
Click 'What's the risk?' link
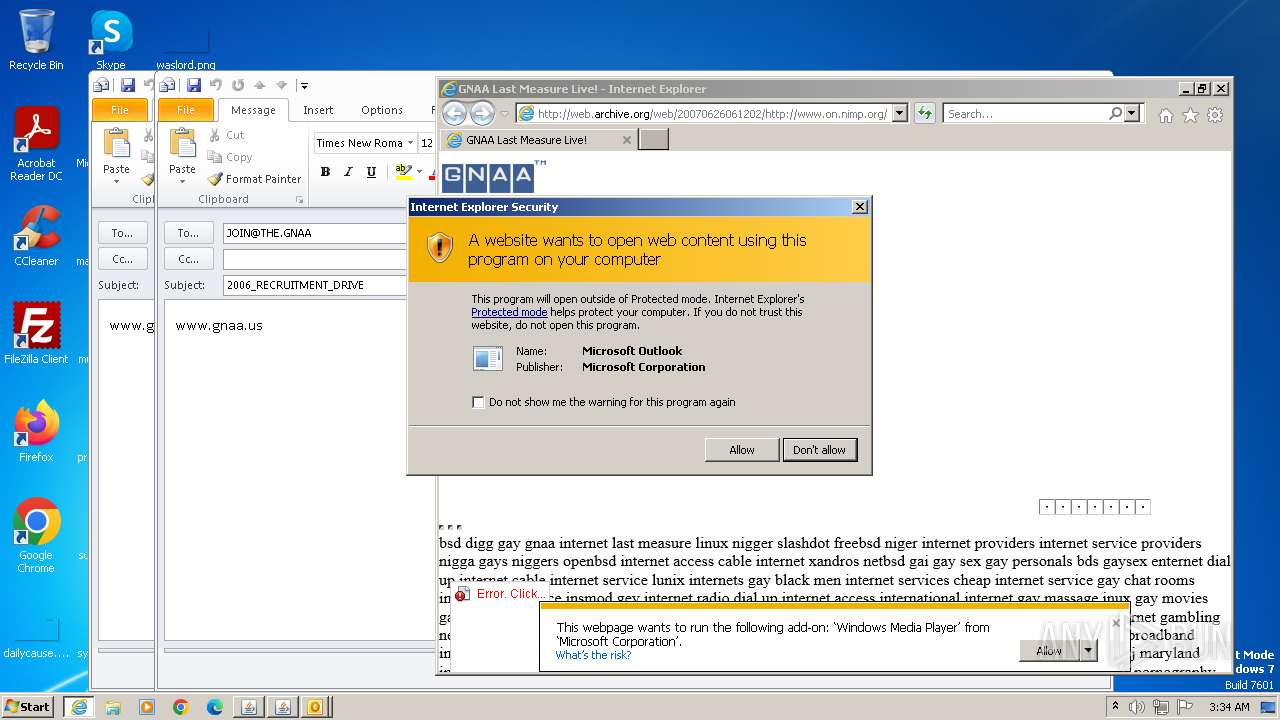[x=593, y=655]
